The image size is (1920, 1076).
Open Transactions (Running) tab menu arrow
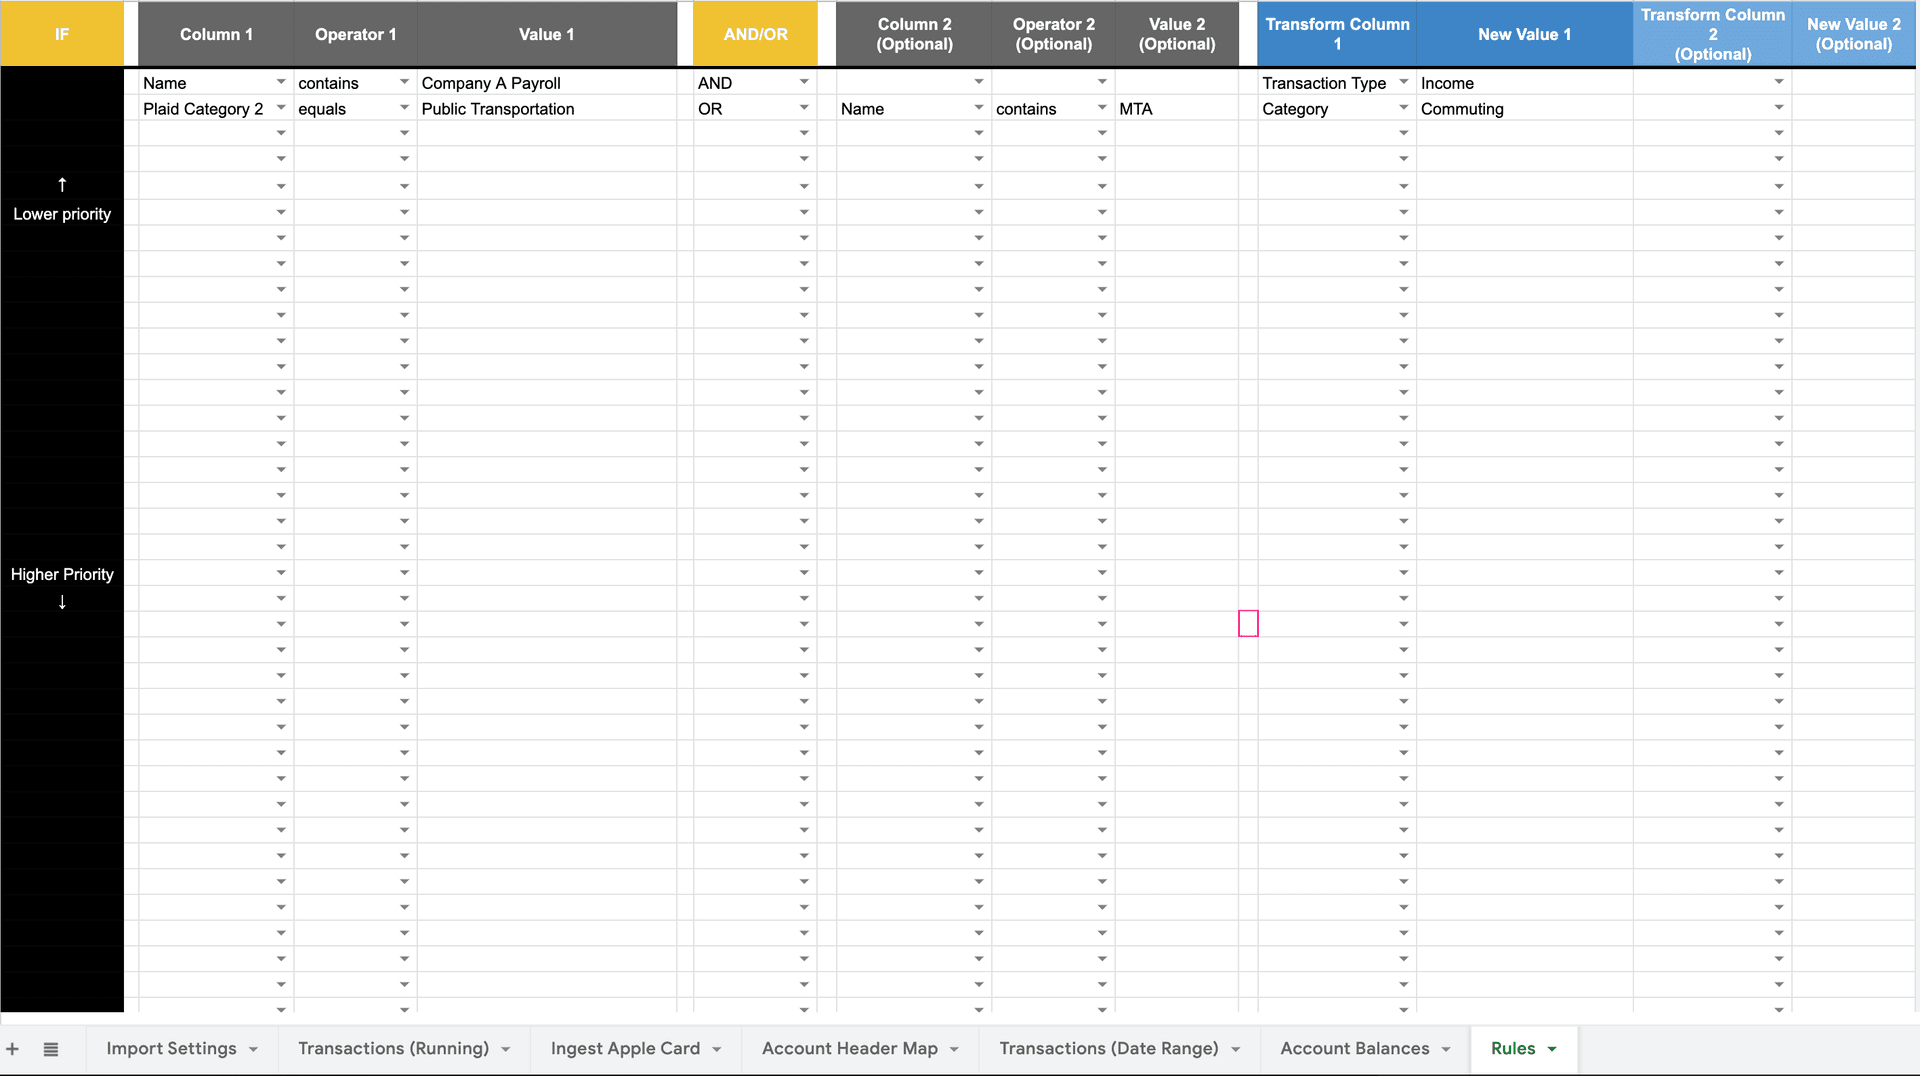point(506,1049)
